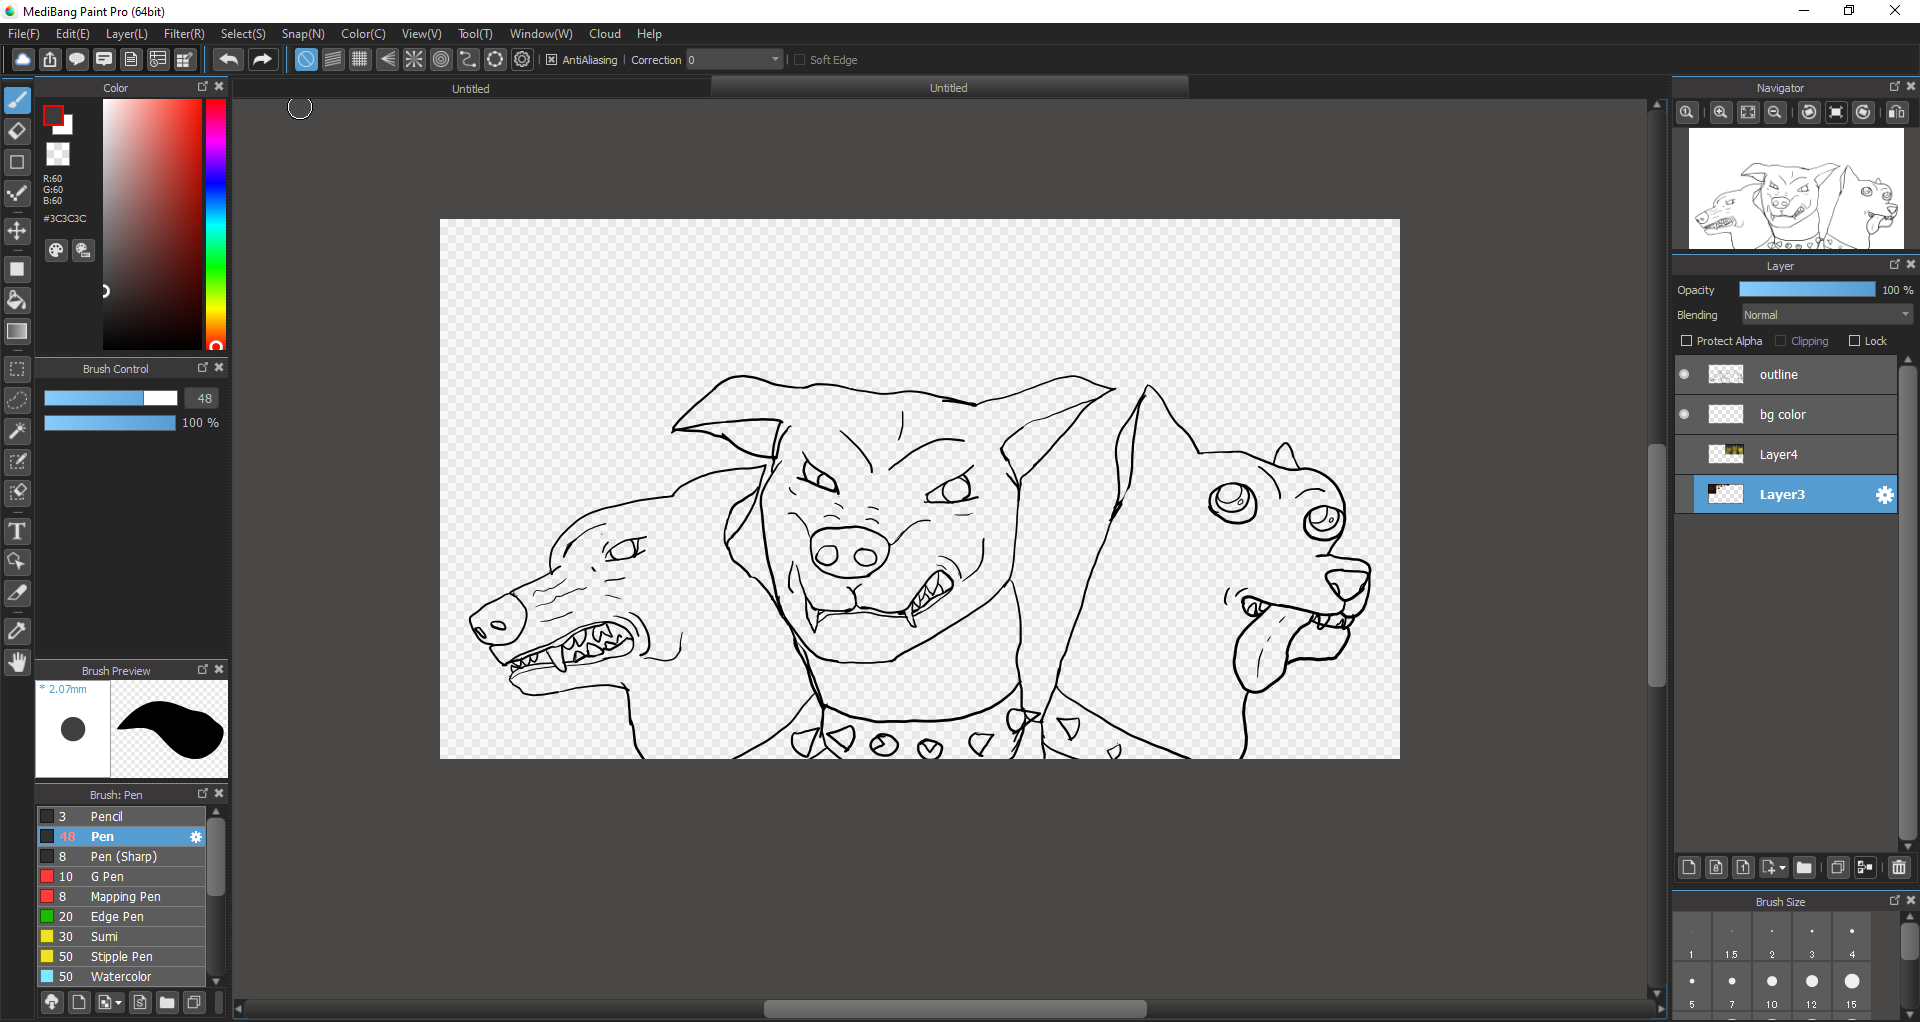Select the outline layer row
This screenshot has height=1022, width=1920.
point(1786,374)
